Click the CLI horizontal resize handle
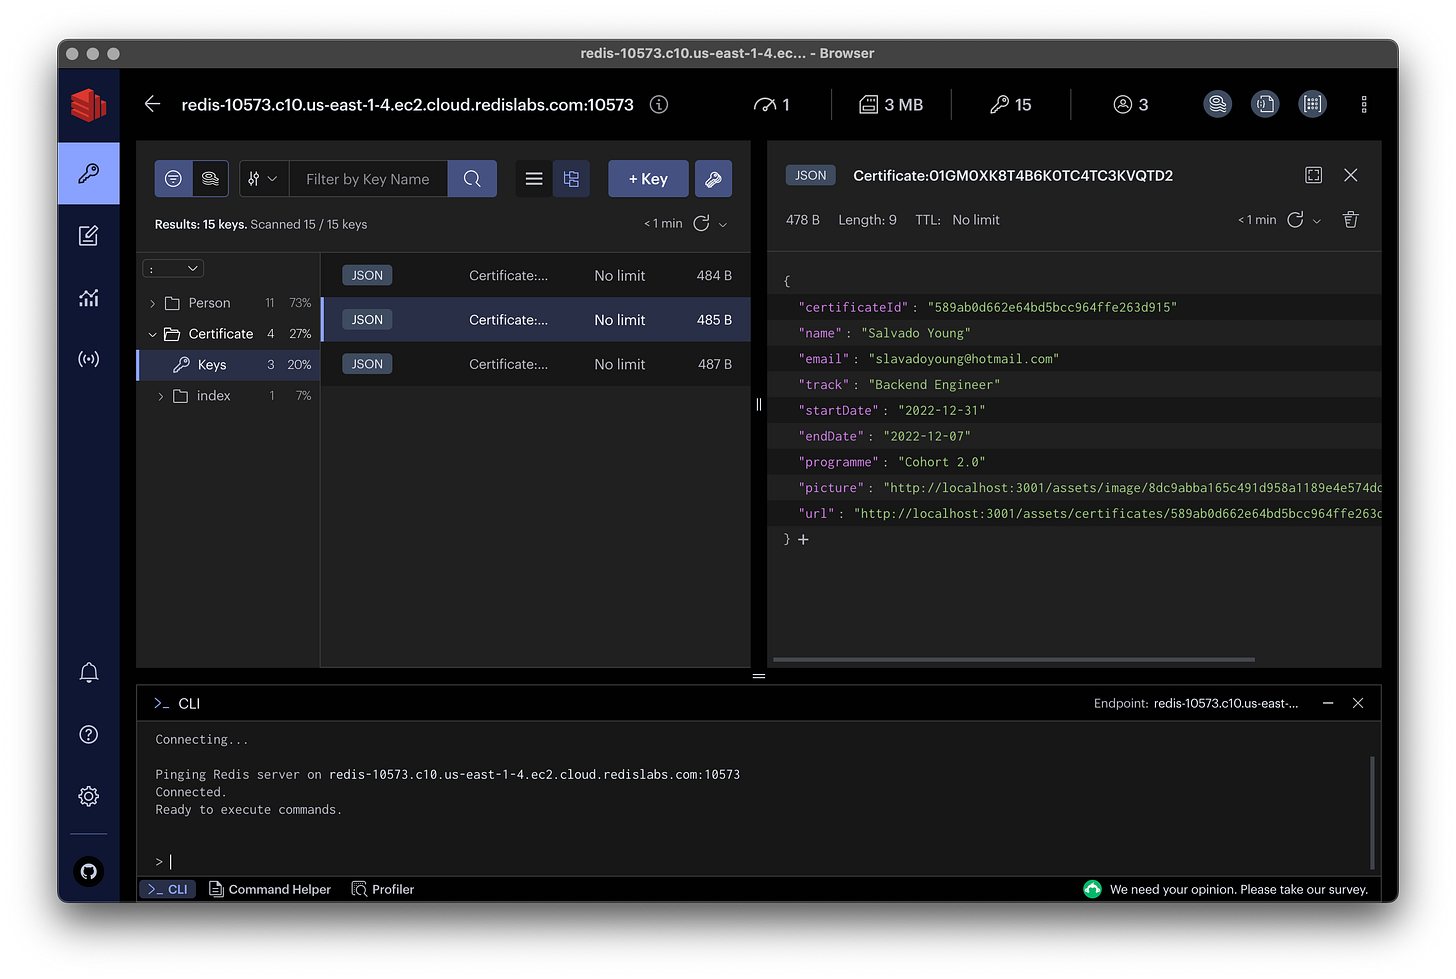Viewport: 1456px width, 979px height. coord(759,676)
